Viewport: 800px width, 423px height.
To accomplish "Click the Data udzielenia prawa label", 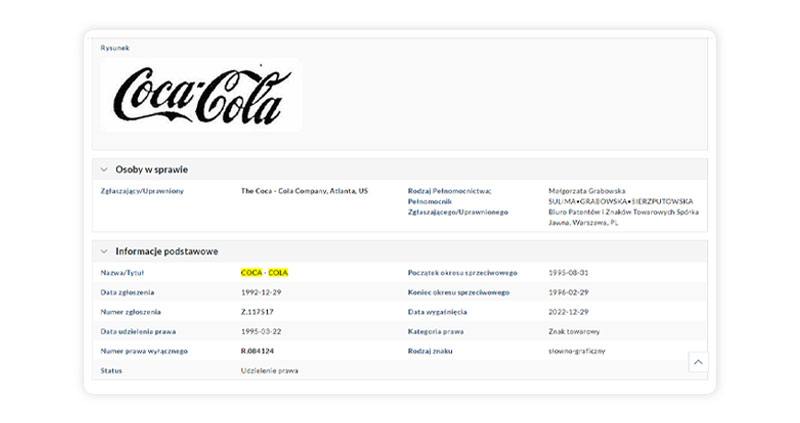I will point(138,332).
